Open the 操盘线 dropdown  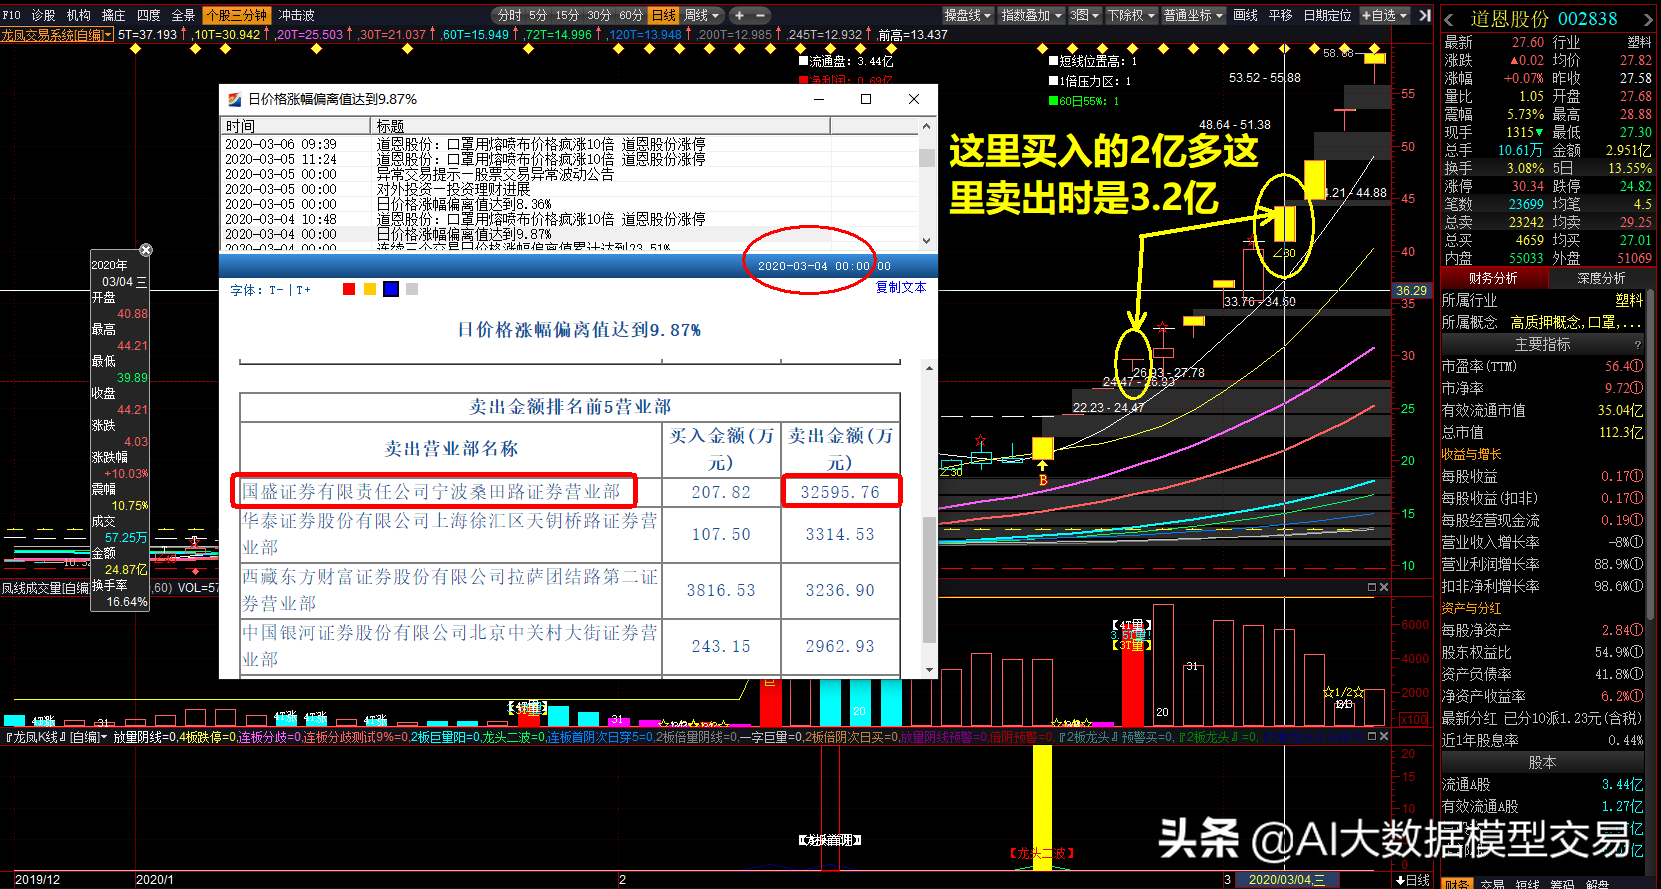(x=968, y=15)
